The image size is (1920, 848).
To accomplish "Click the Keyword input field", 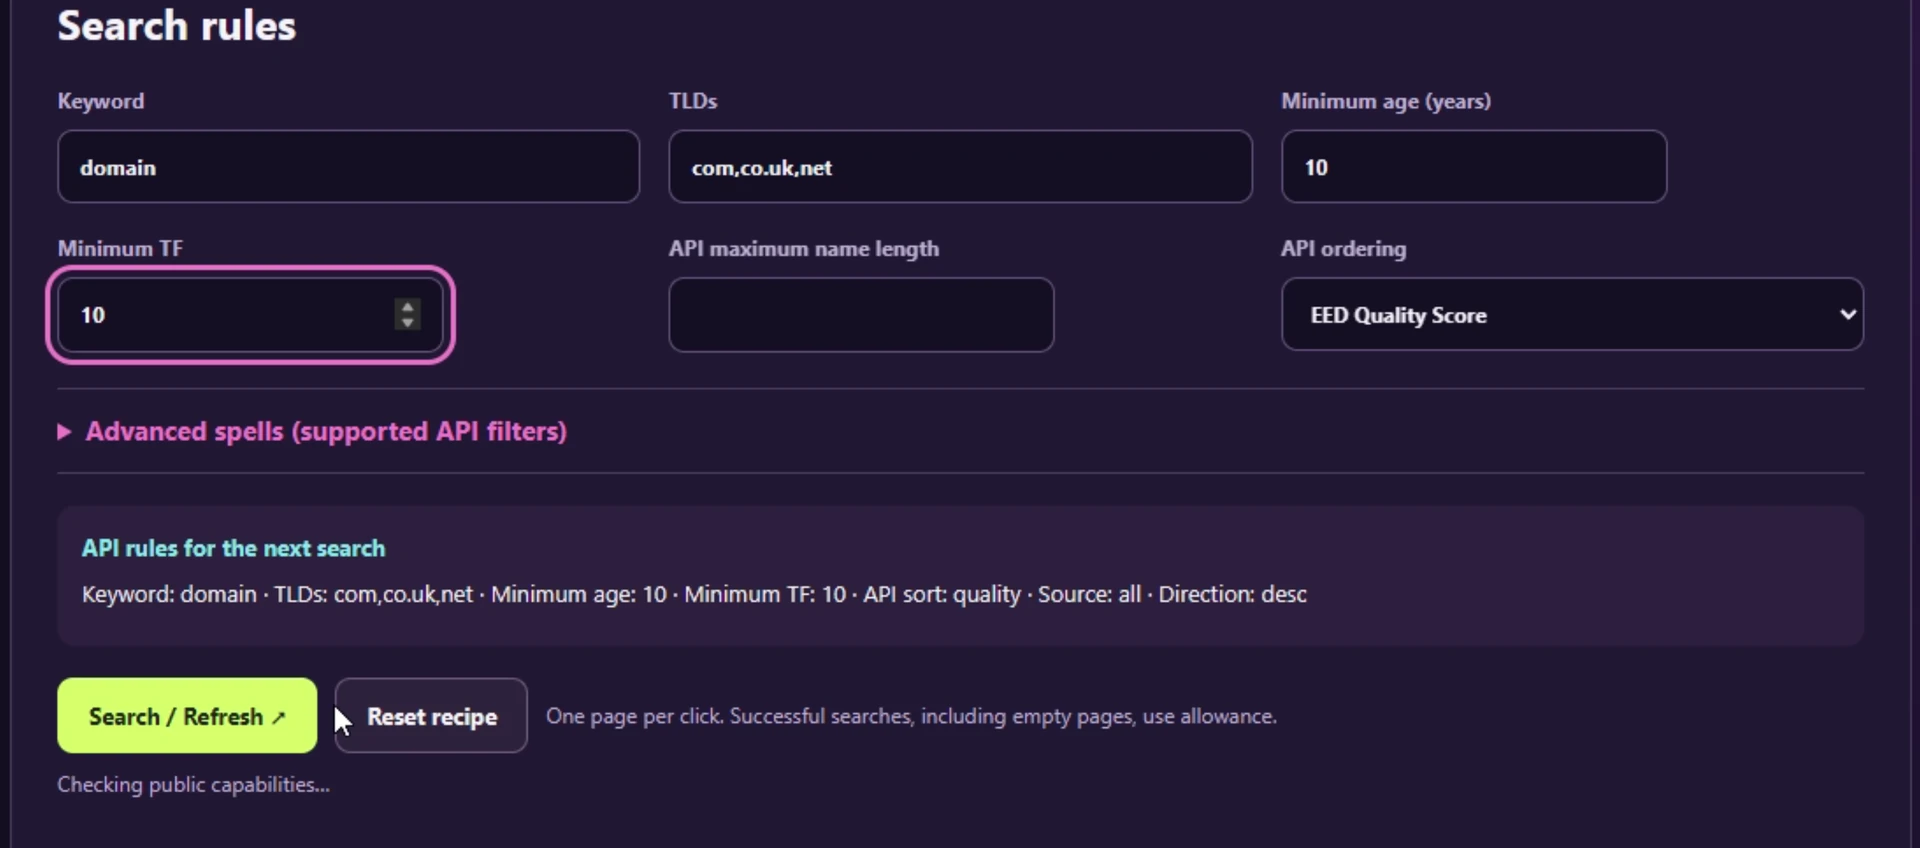I will 348,167.
